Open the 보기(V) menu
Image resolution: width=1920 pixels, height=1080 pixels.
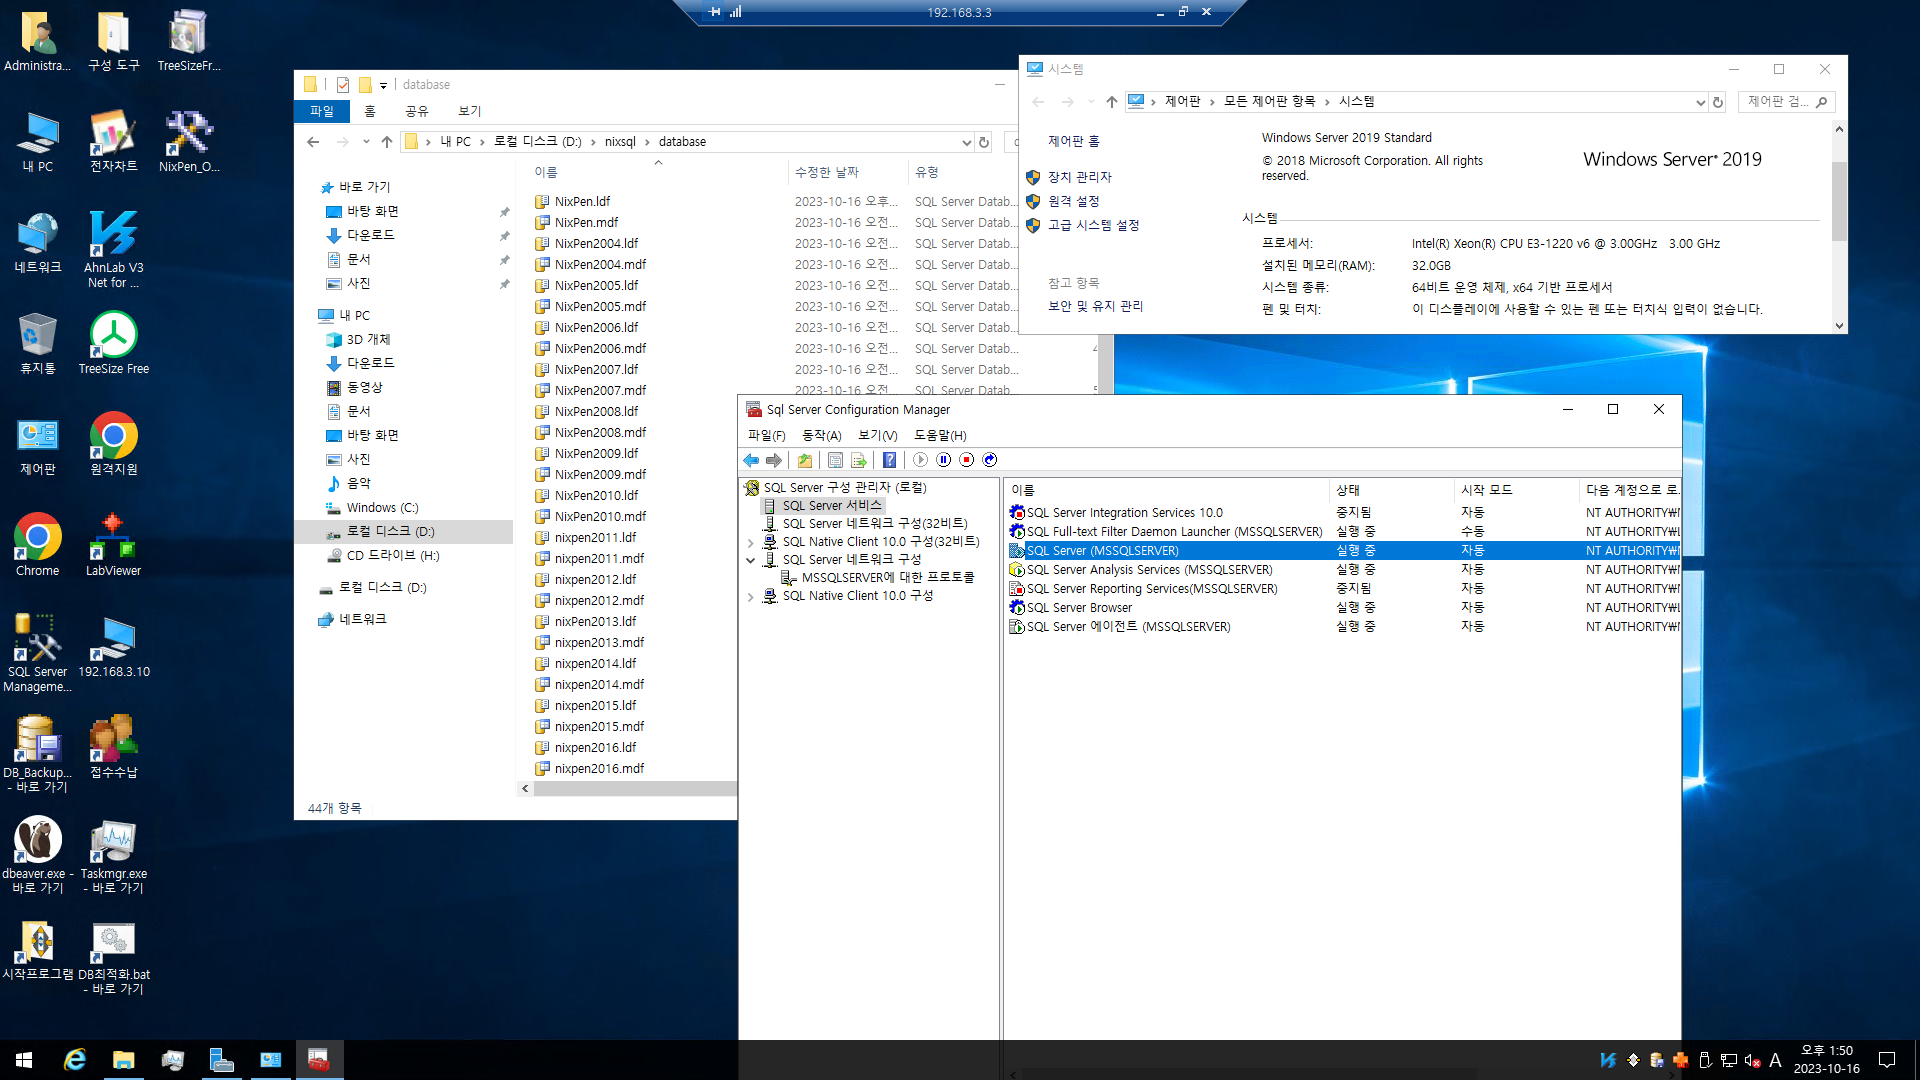click(x=878, y=435)
